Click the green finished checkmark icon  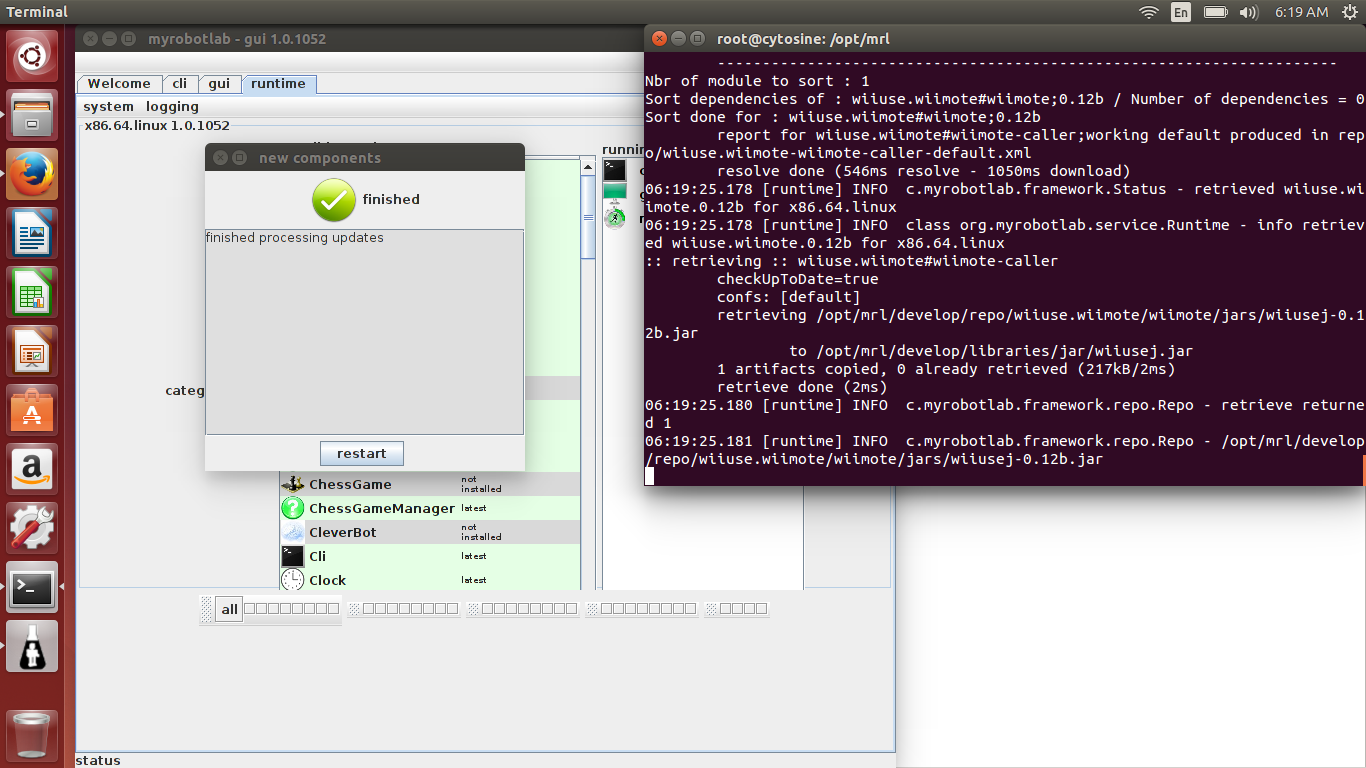[334, 200]
